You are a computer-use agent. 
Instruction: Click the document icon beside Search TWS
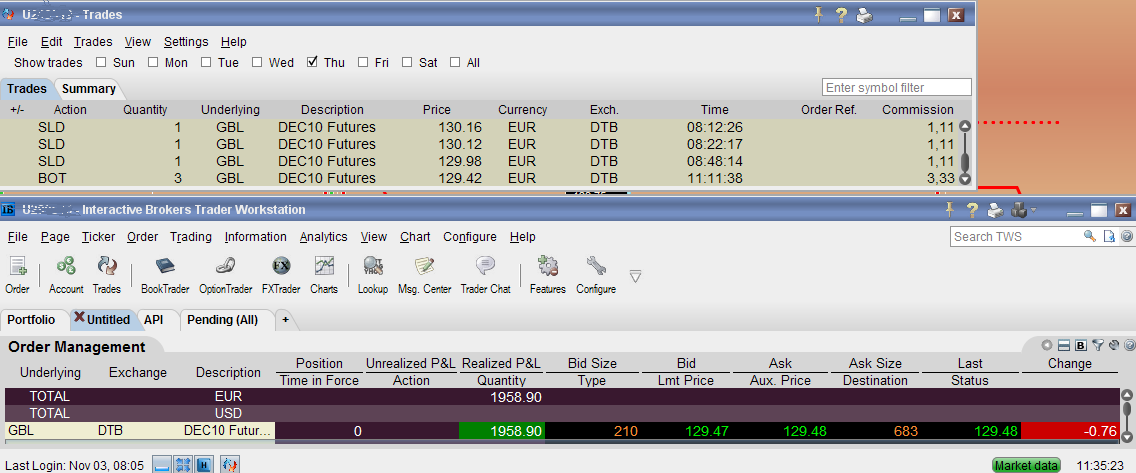click(1108, 236)
